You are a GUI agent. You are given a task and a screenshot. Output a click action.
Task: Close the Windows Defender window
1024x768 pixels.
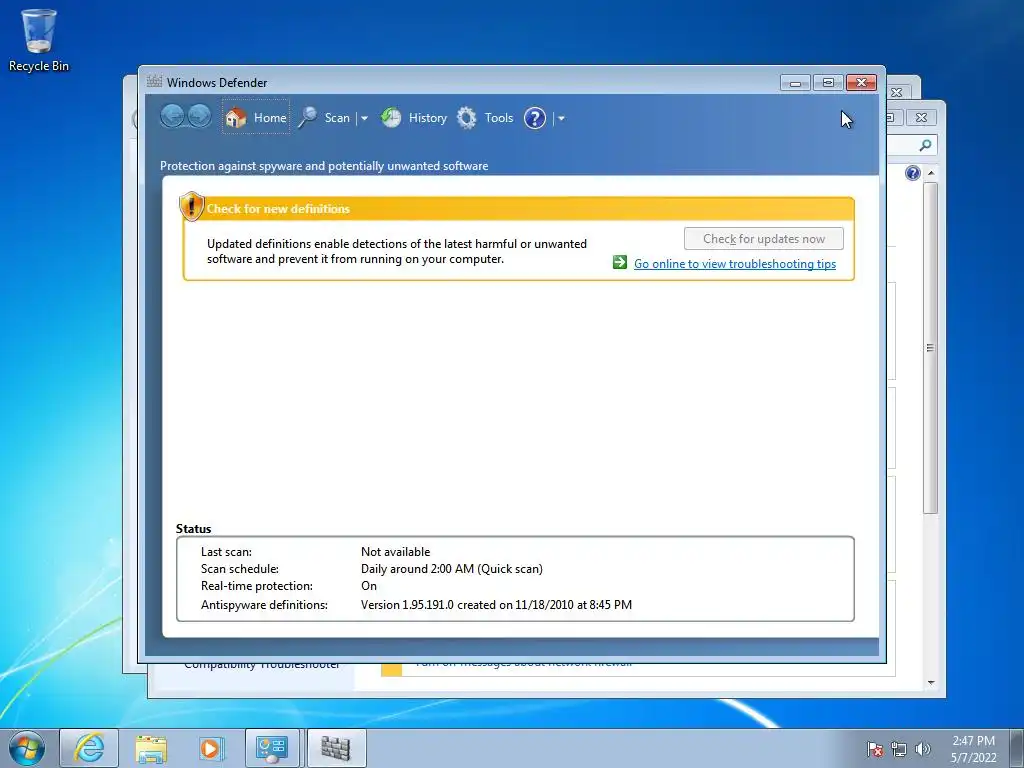(x=861, y=82)
